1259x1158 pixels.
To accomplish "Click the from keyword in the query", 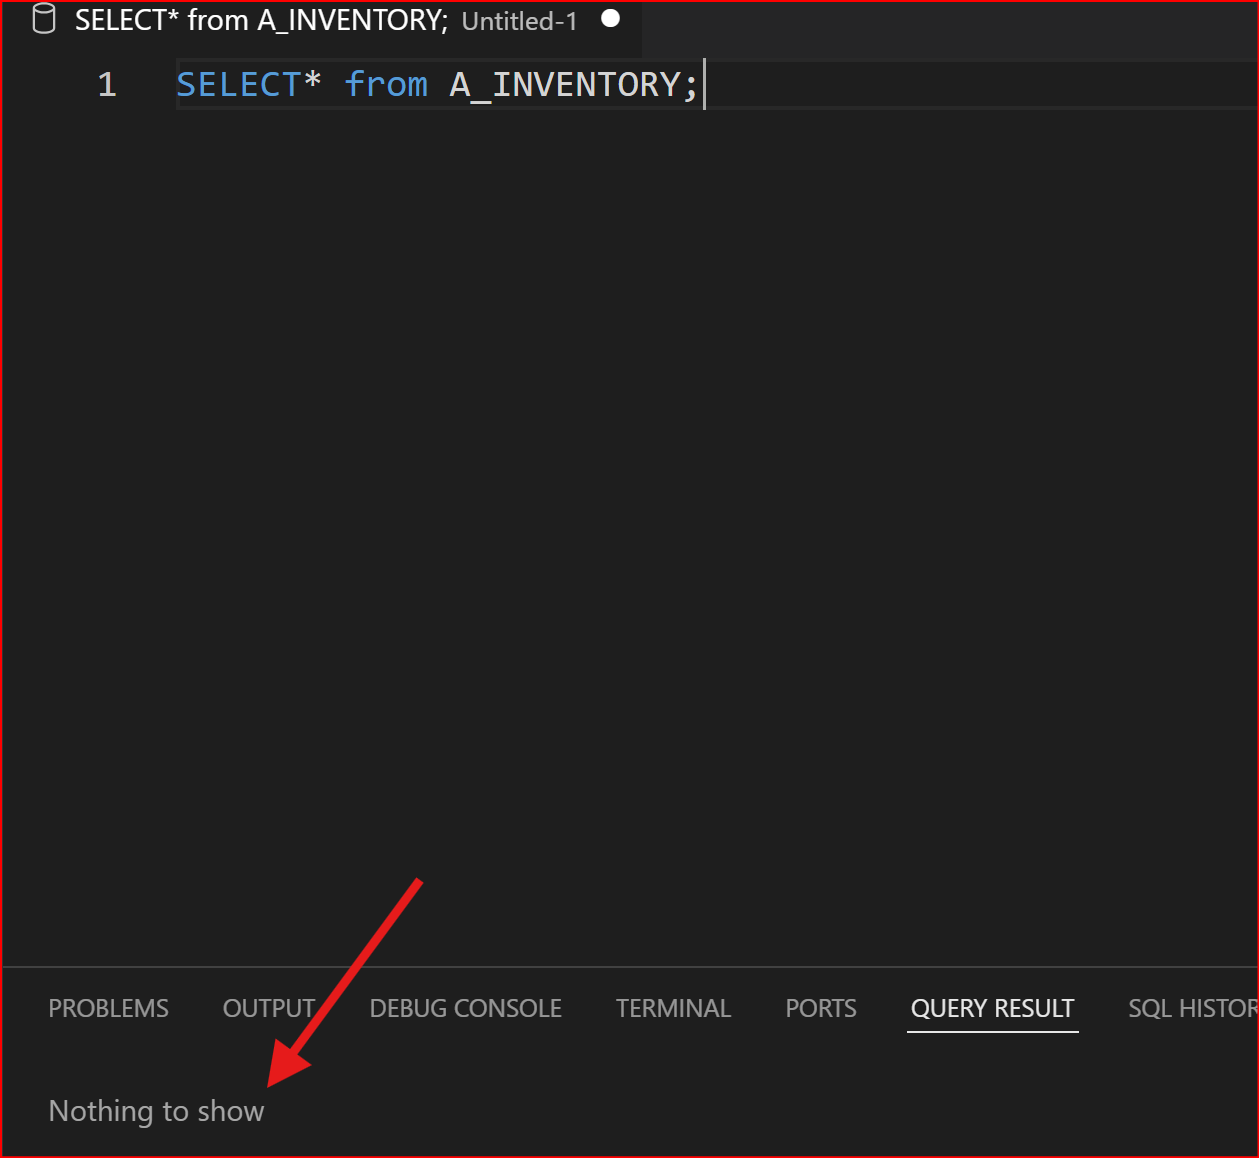I will [386, 85].
